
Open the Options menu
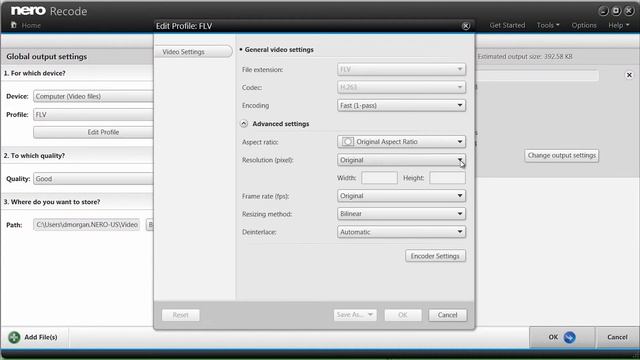[x=584, y=25]
